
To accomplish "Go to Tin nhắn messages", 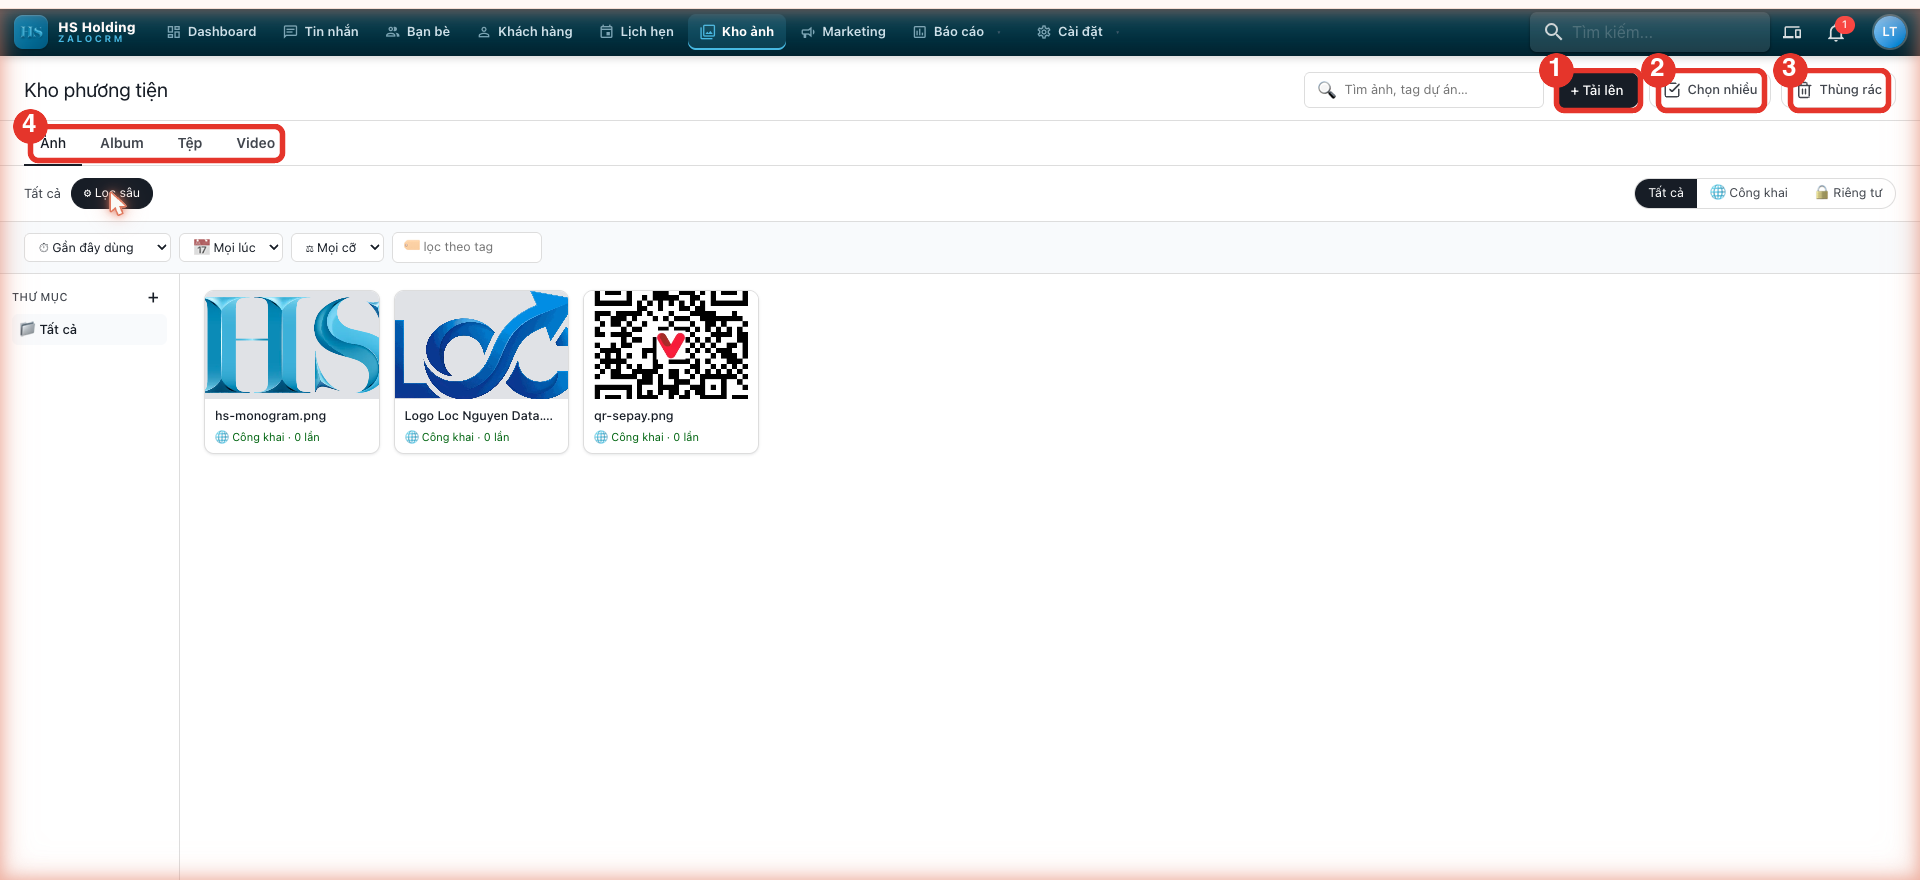I will [321, 32].
